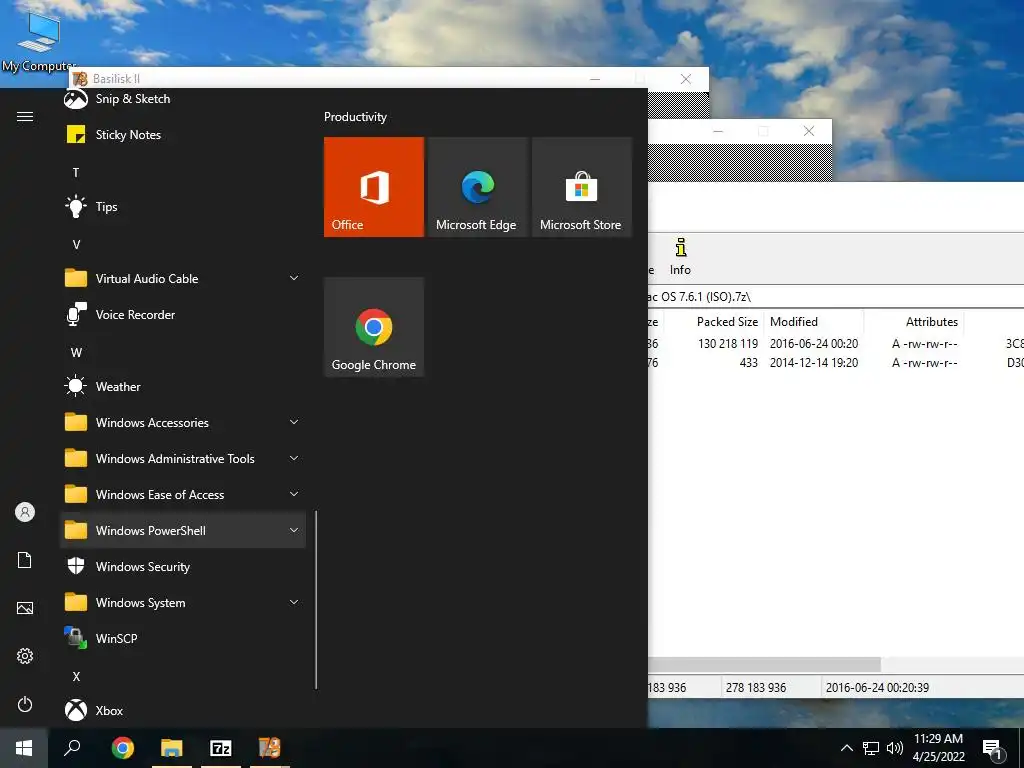Image resolution: width=1024 pixels, height=768 pixels.
Task: Click packed size value 433
Action: (x=748, y=362)
